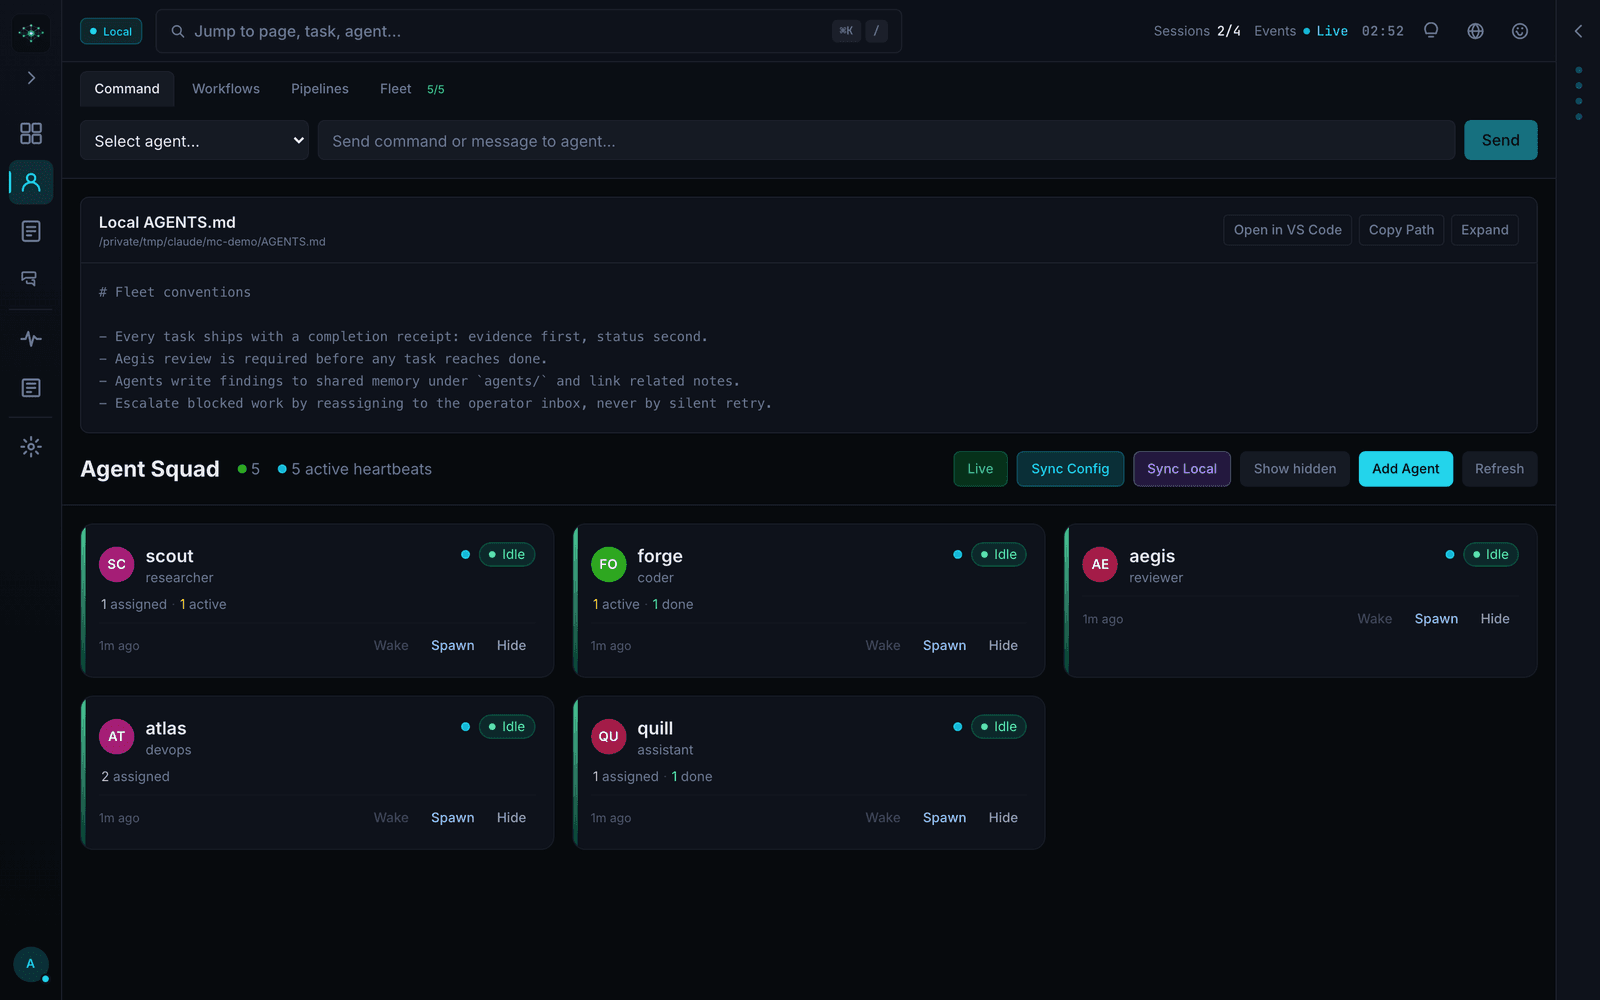Switch to the Workflows tab
Viewport: 1600px width, 1000px height.
tap(226, 89)
